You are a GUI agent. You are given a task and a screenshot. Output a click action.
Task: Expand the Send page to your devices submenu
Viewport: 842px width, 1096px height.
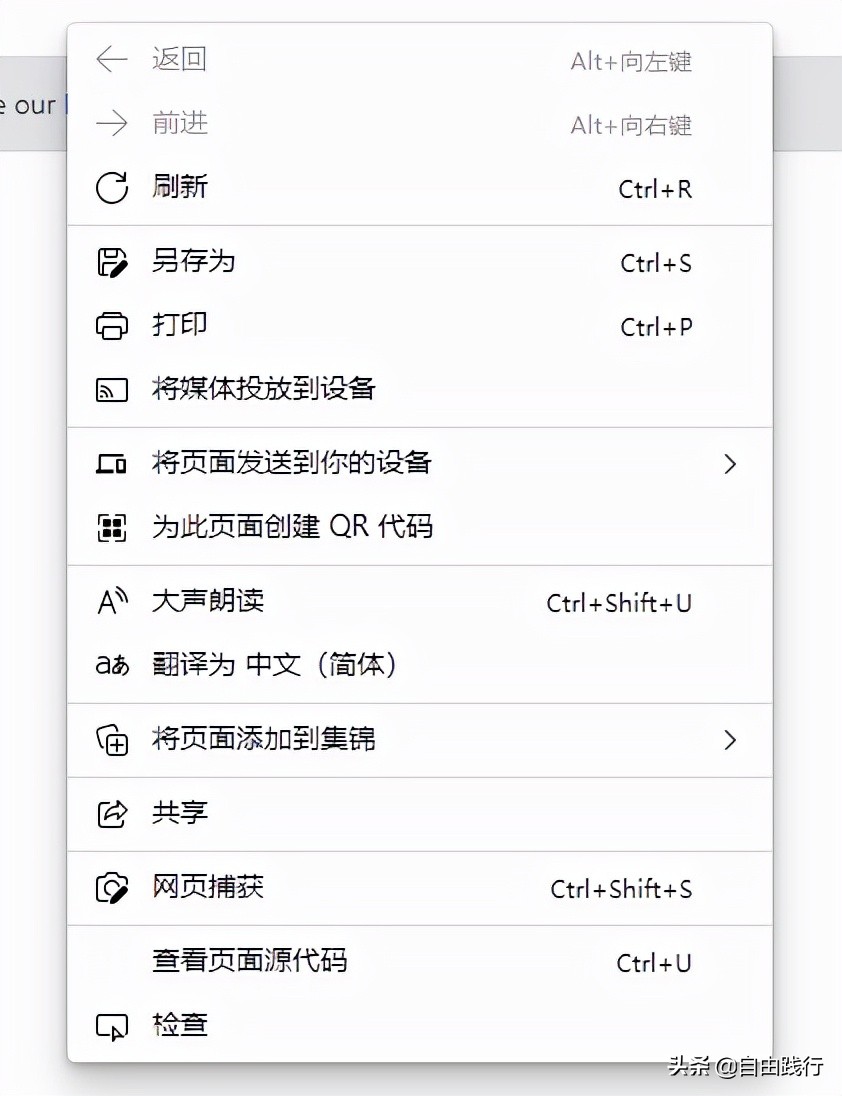point(731,464)
